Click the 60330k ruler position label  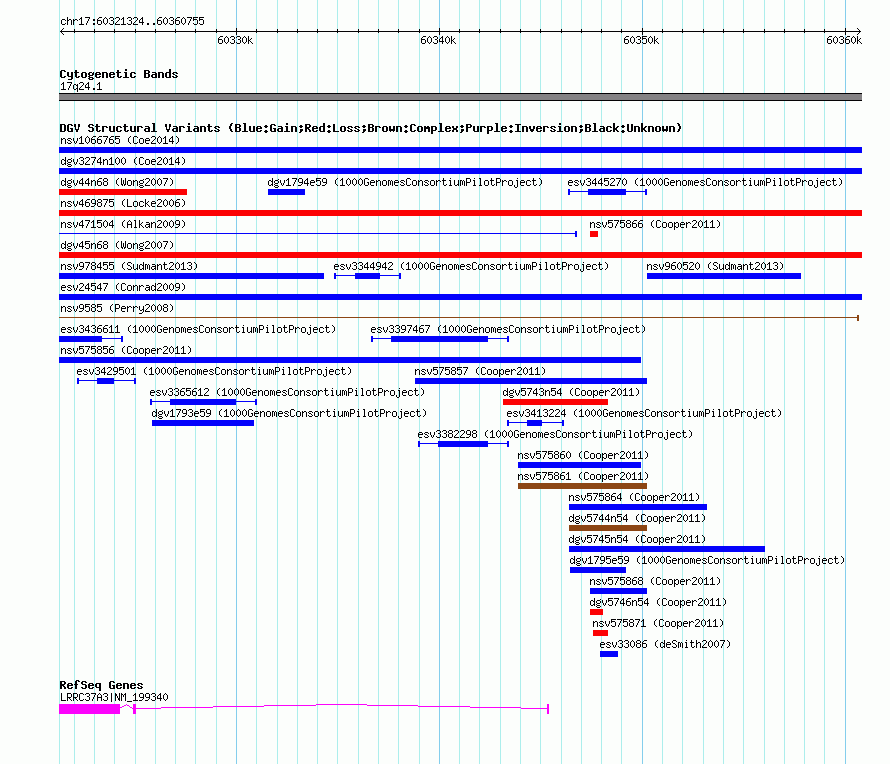(235, 40)
